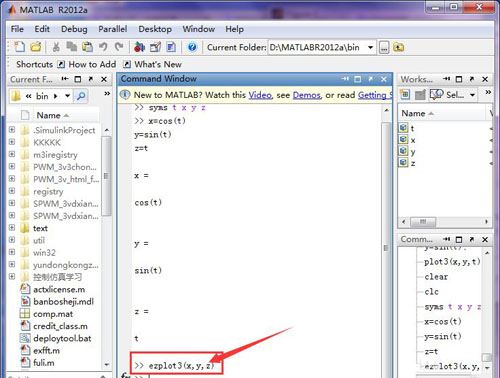This screenshot has height=378, width=500.
Task: Select variable t icon in Workspace
Action: [x=403, y=128]
